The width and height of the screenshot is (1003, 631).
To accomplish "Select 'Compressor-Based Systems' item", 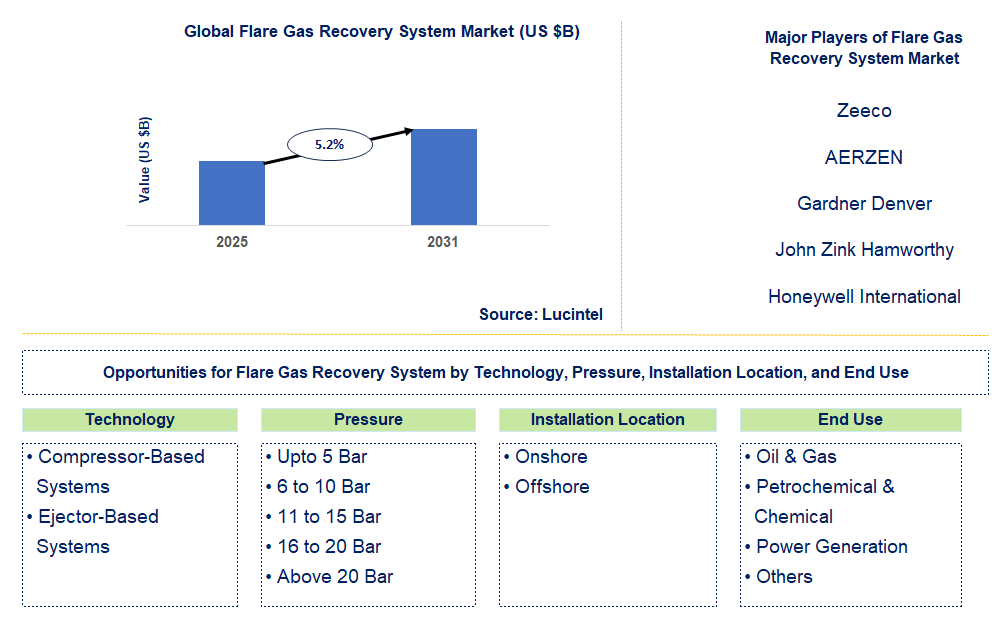I will point(116,472).
